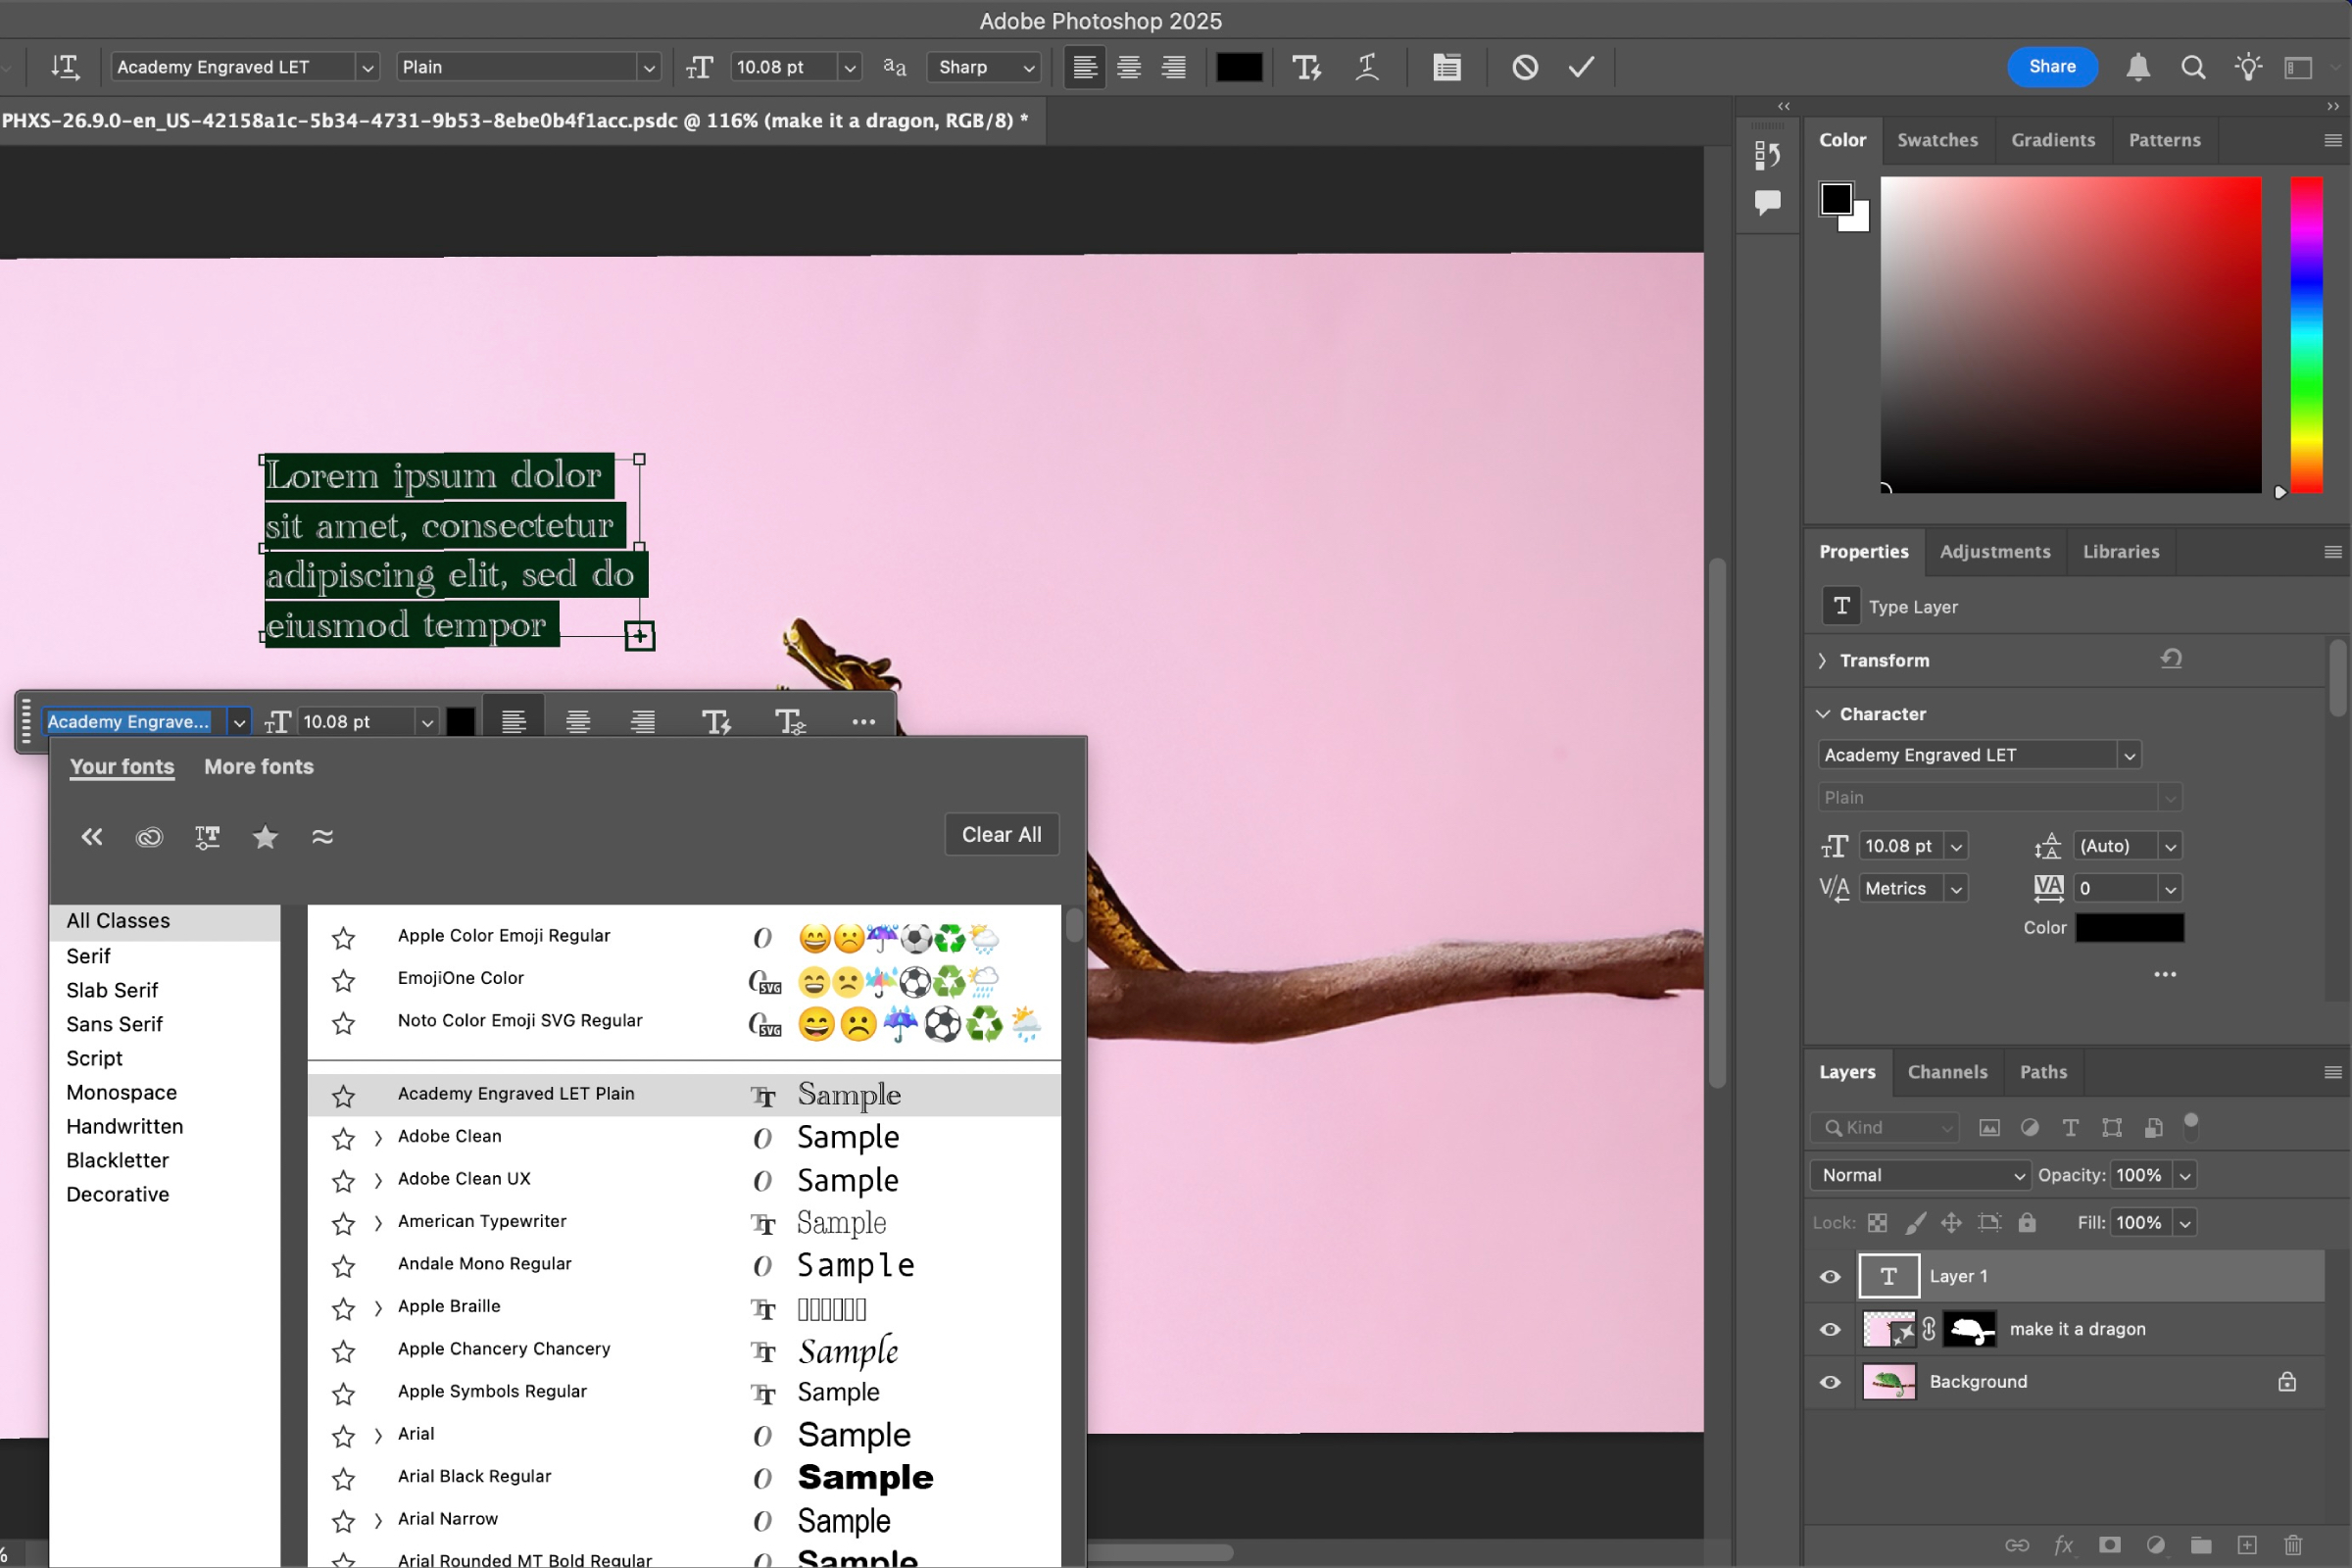Open the warp text tool in options bar

coord(1367,67)
